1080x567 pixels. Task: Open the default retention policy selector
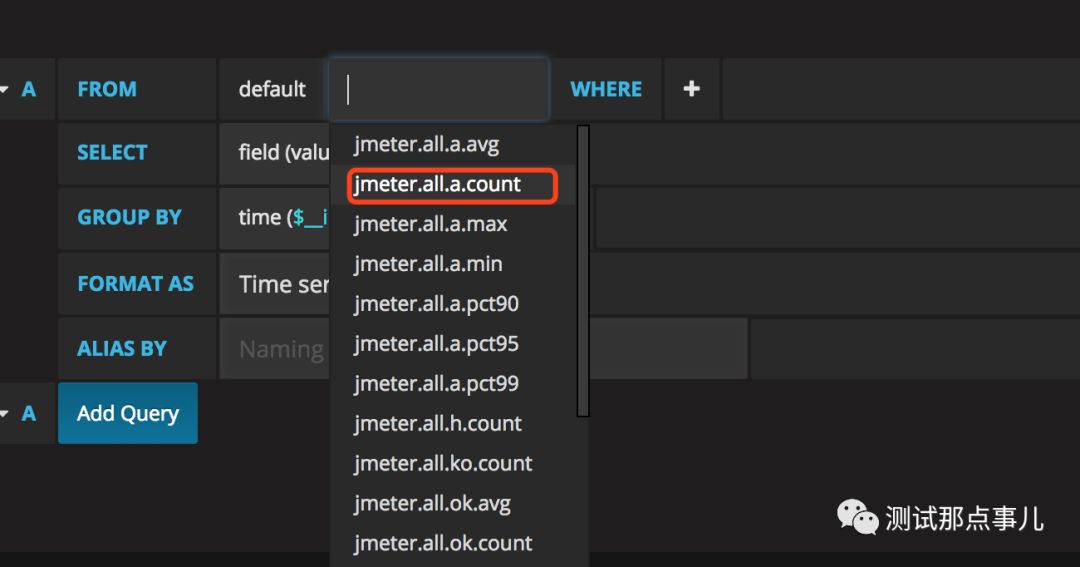[x=272, y=89]
